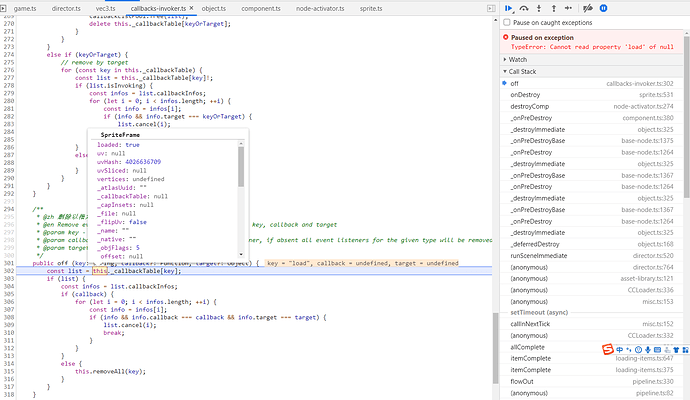Deactivate all breakpoints

(587, 8)
